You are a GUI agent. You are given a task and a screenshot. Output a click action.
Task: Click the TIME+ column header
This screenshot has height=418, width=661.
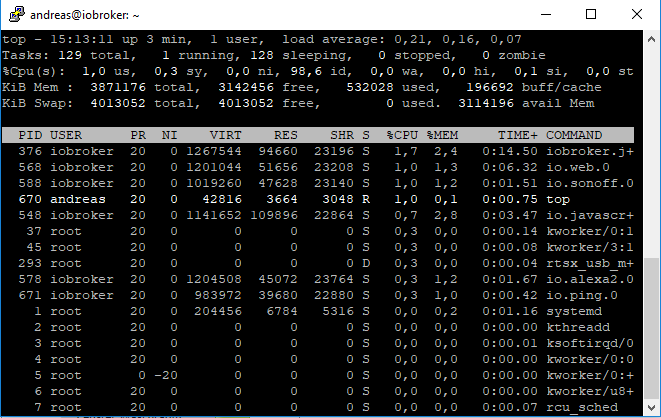pos(518,135)
